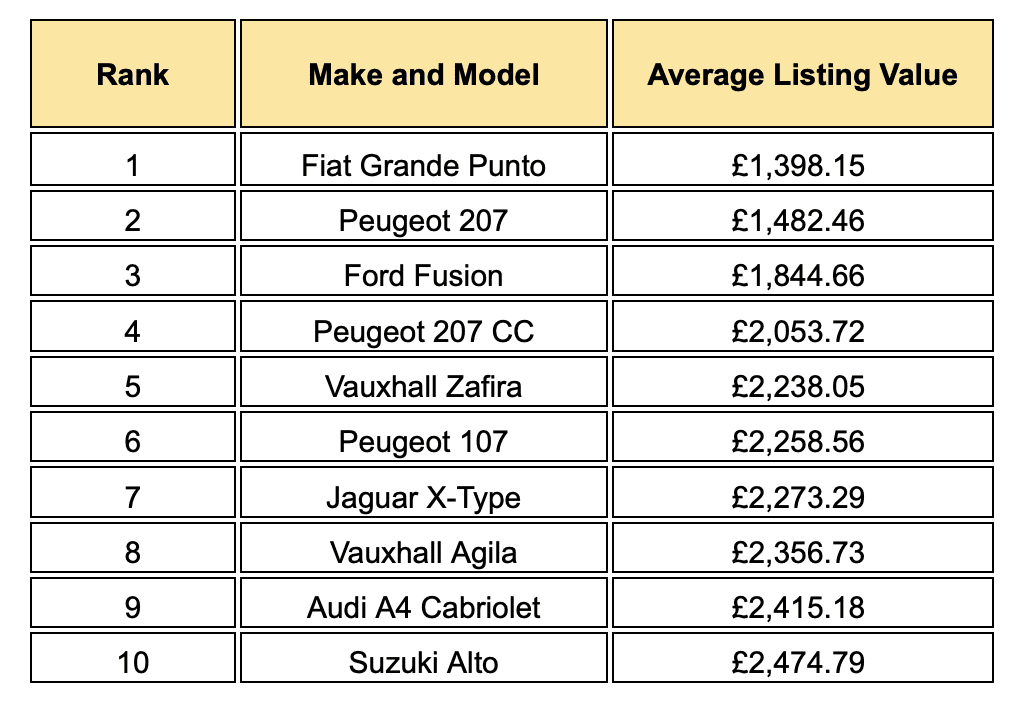Select the Peugeot 107 cell
Viewport: 1020px width, 704px height.
tap(423, 437)
